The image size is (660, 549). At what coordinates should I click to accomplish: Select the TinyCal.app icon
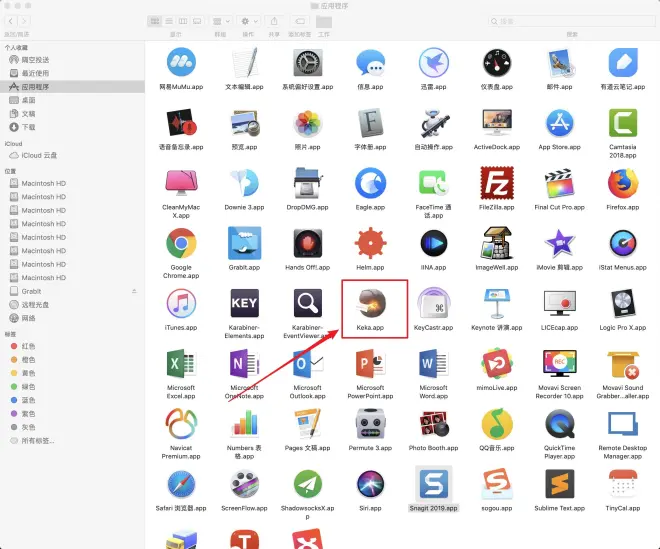[x=623, y=484]
